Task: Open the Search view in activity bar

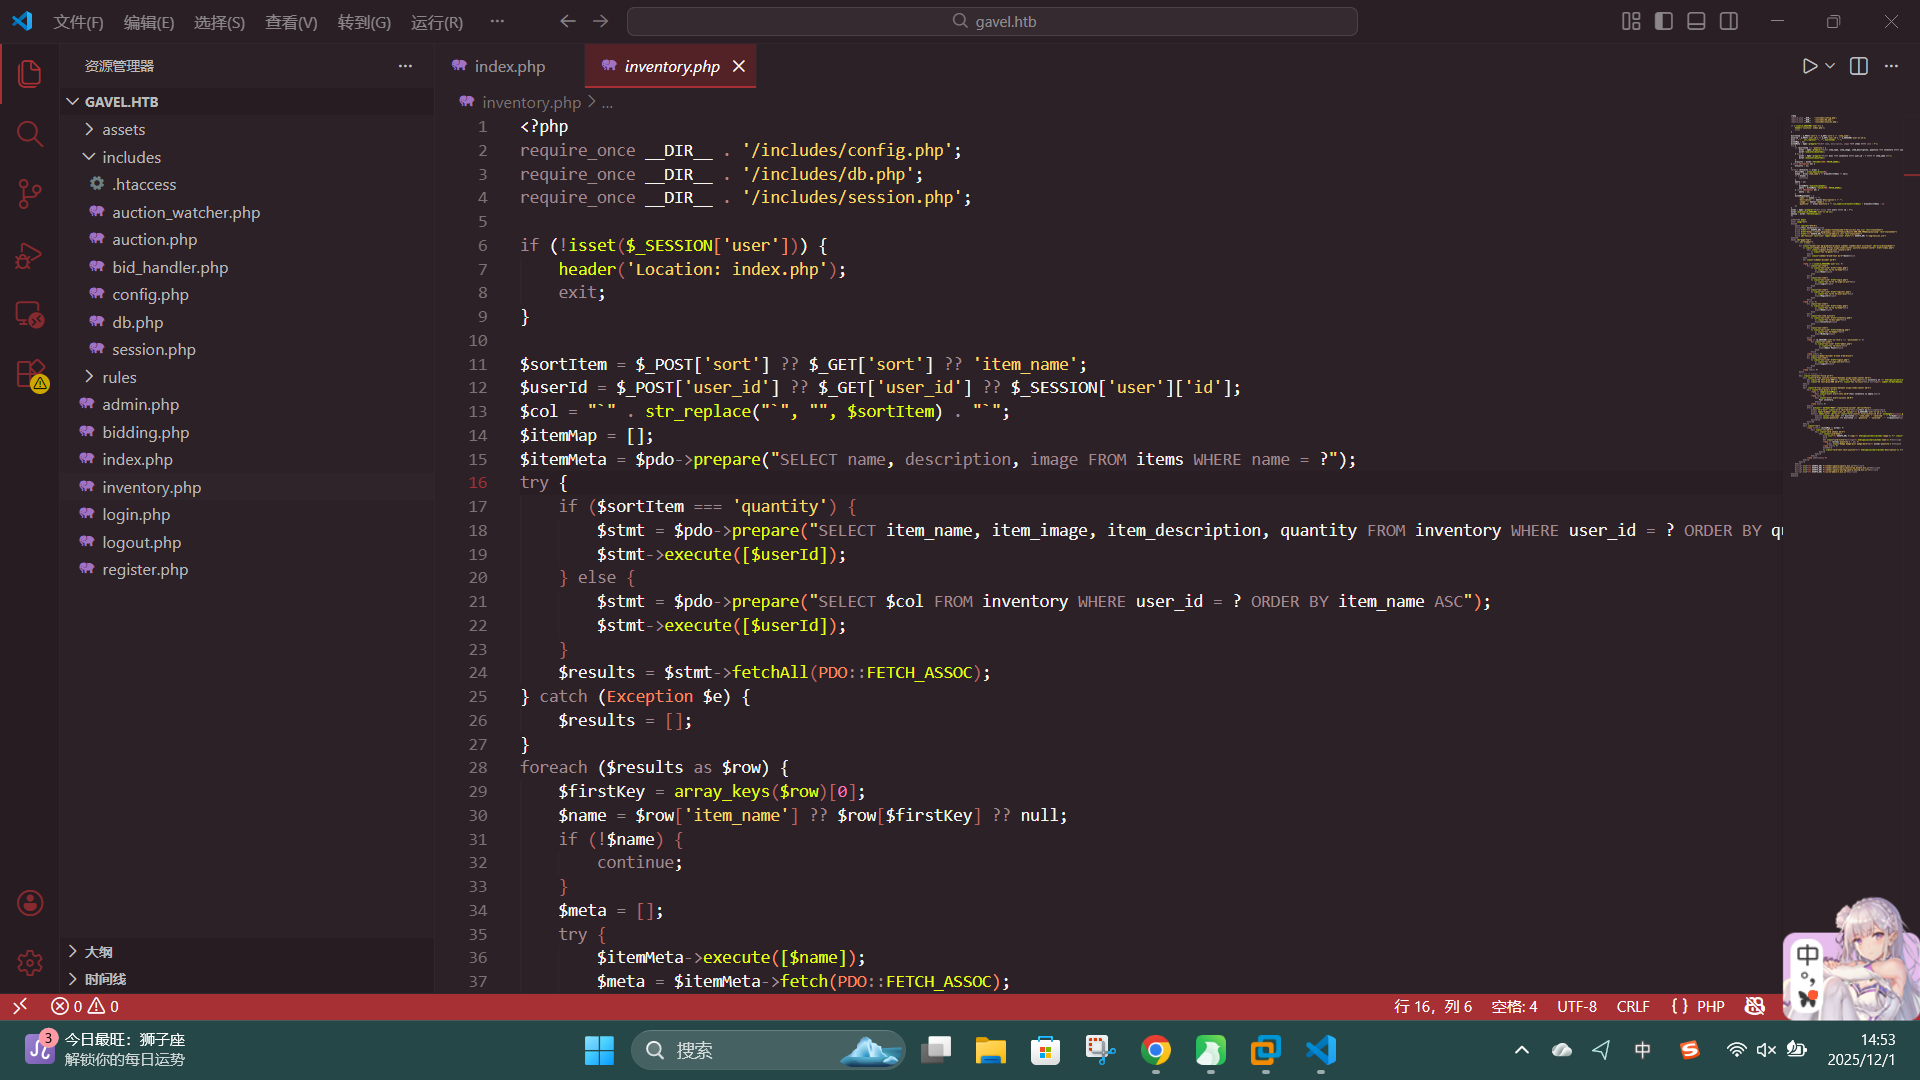Action: point(30,134)
